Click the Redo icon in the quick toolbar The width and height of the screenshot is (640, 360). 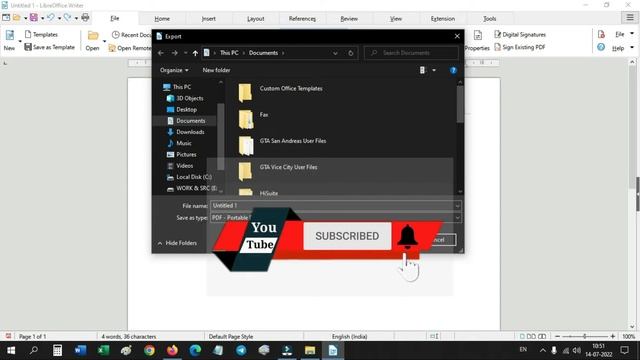tap(67, 17)
